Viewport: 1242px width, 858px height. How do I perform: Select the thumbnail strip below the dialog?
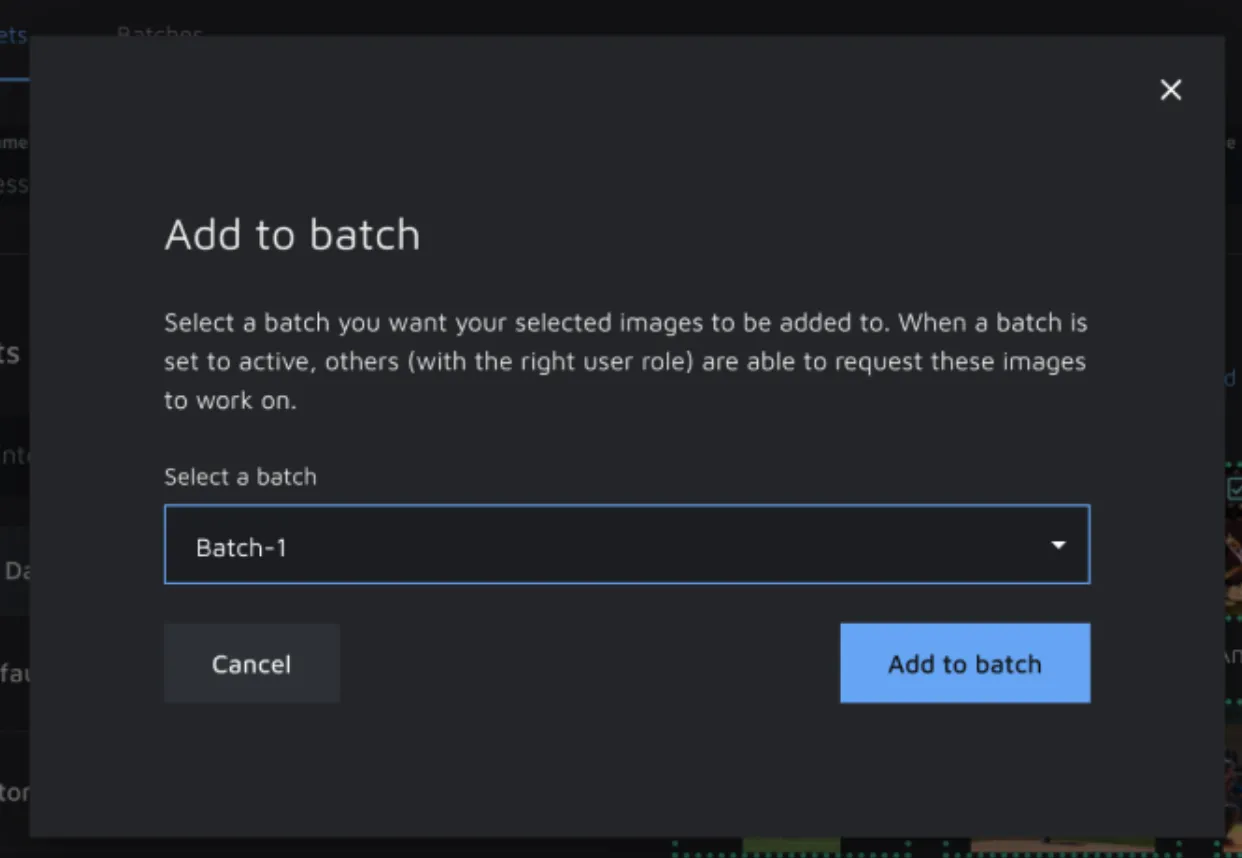pos(900,848)
